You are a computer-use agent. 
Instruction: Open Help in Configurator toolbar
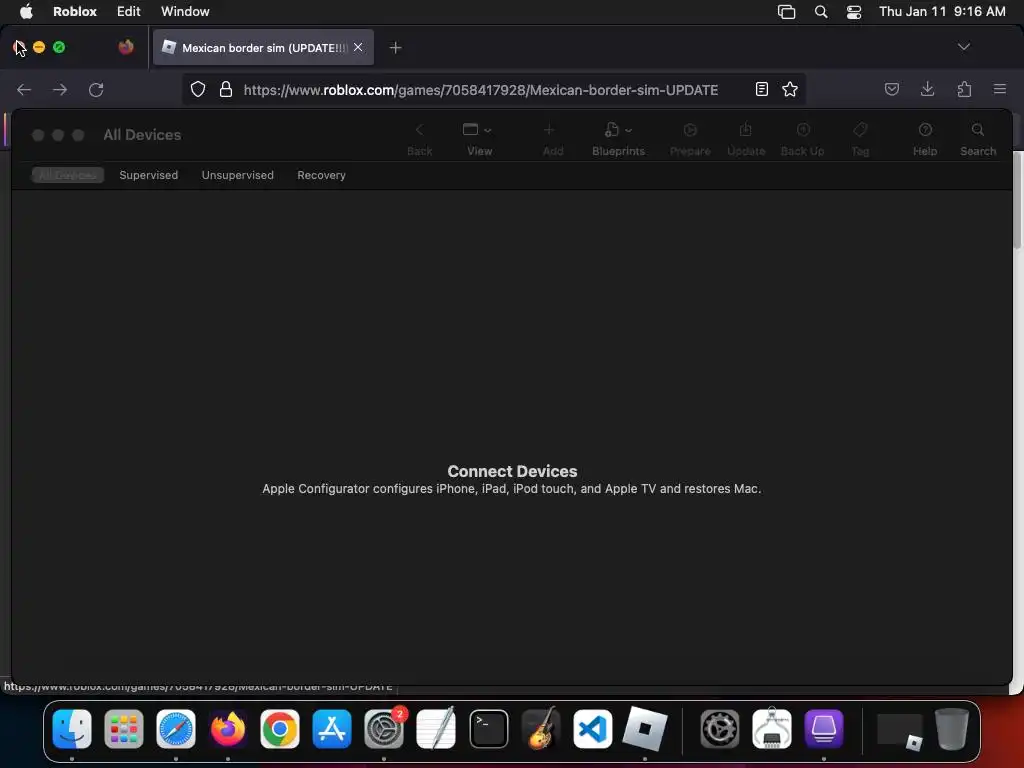coord(925,139)
